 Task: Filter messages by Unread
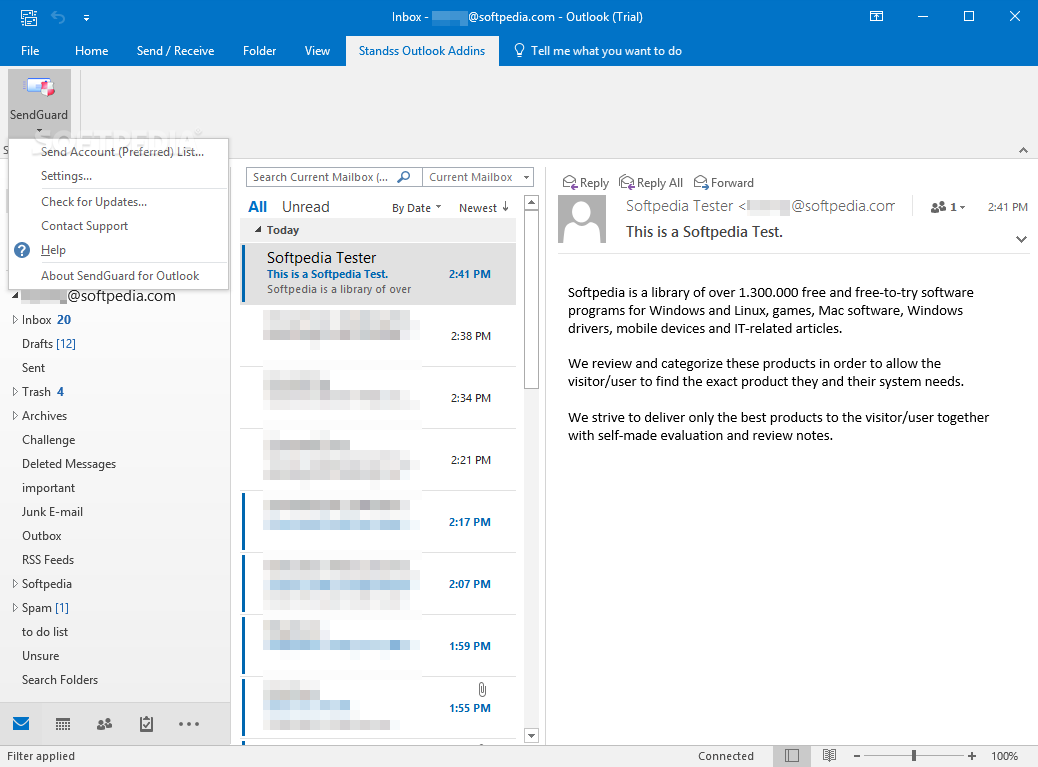[306, 207]
